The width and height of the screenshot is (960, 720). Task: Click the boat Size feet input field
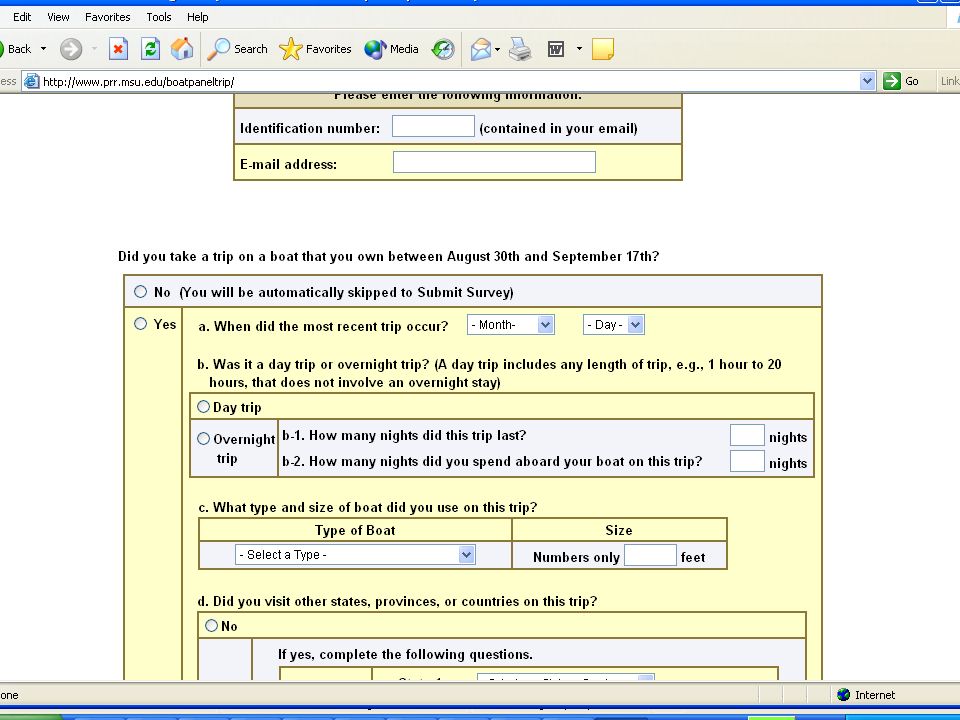point(650,555)
